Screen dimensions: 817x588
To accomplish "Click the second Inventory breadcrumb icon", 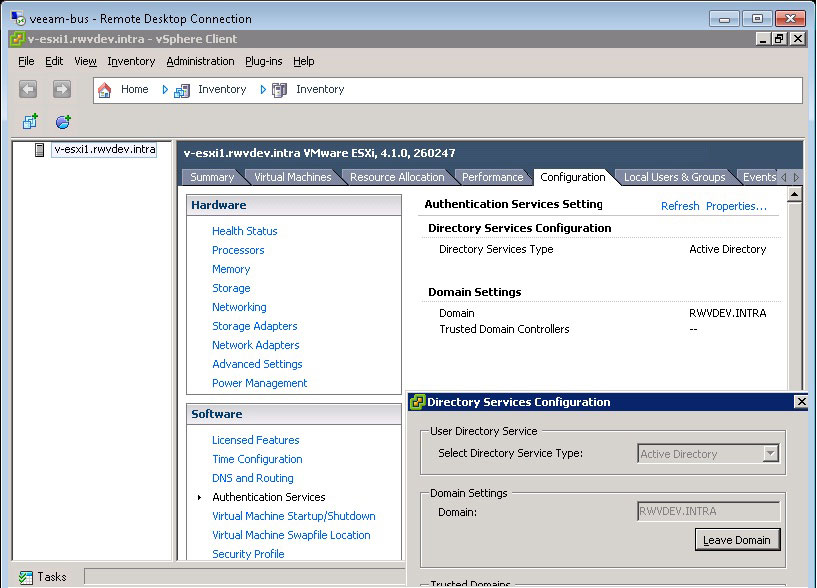I will [x=280, y=90].
